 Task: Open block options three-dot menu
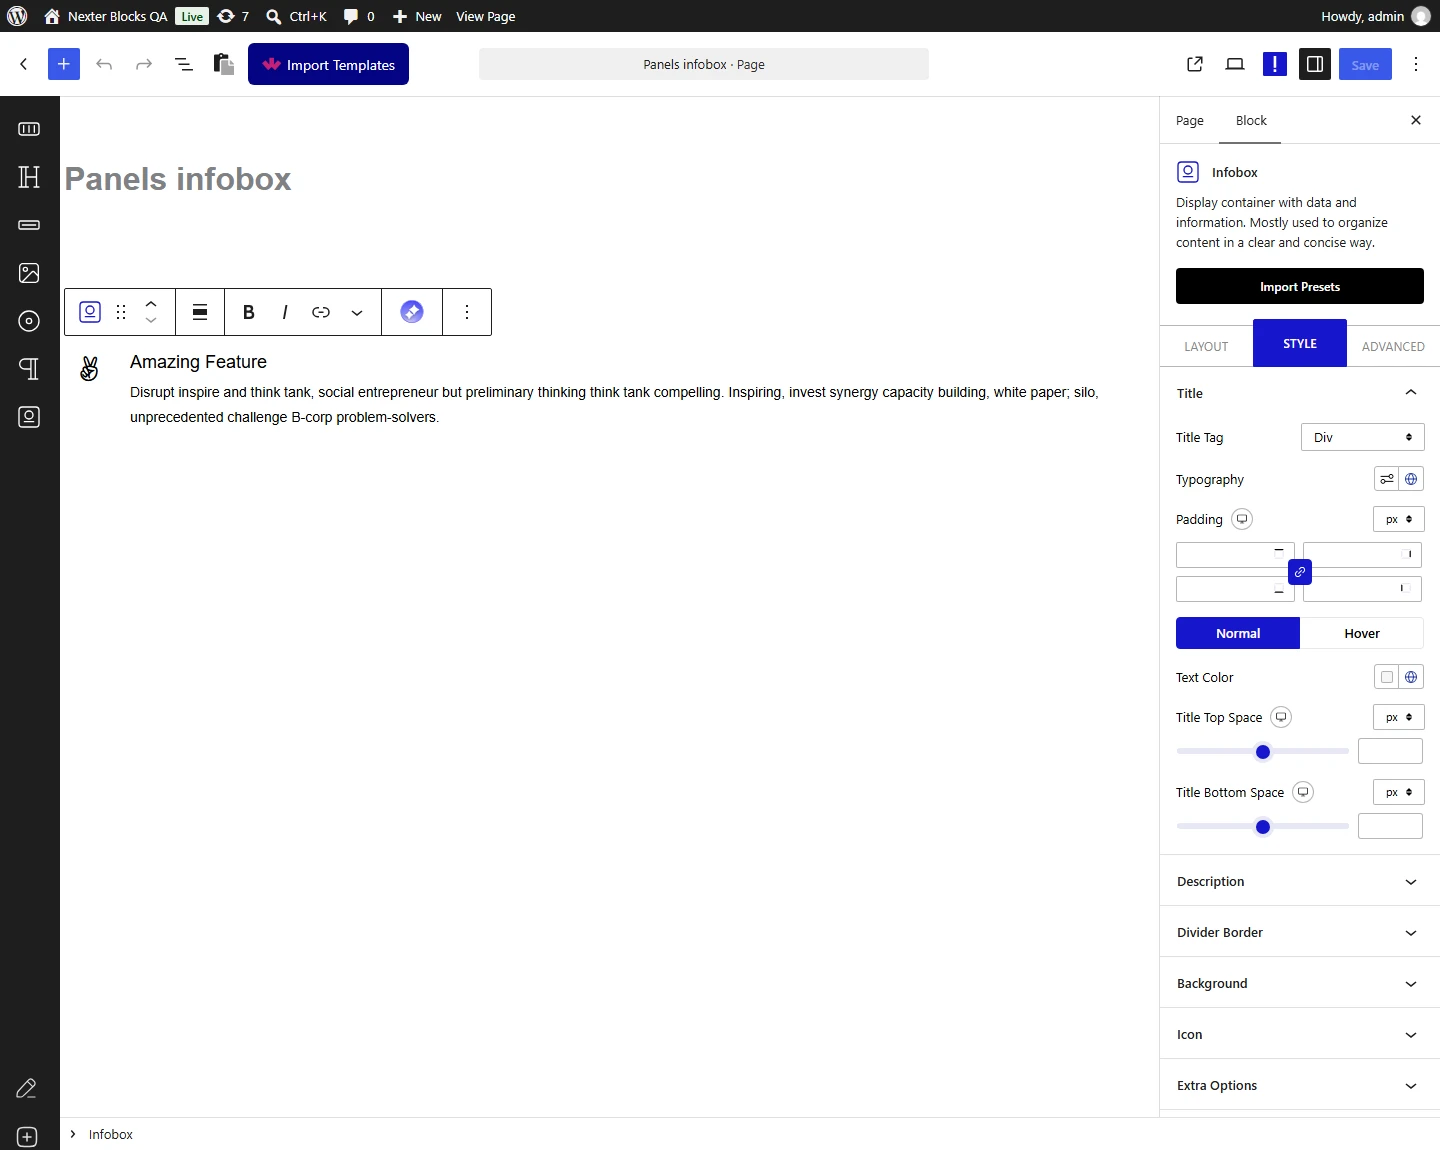tap(467, 312)
